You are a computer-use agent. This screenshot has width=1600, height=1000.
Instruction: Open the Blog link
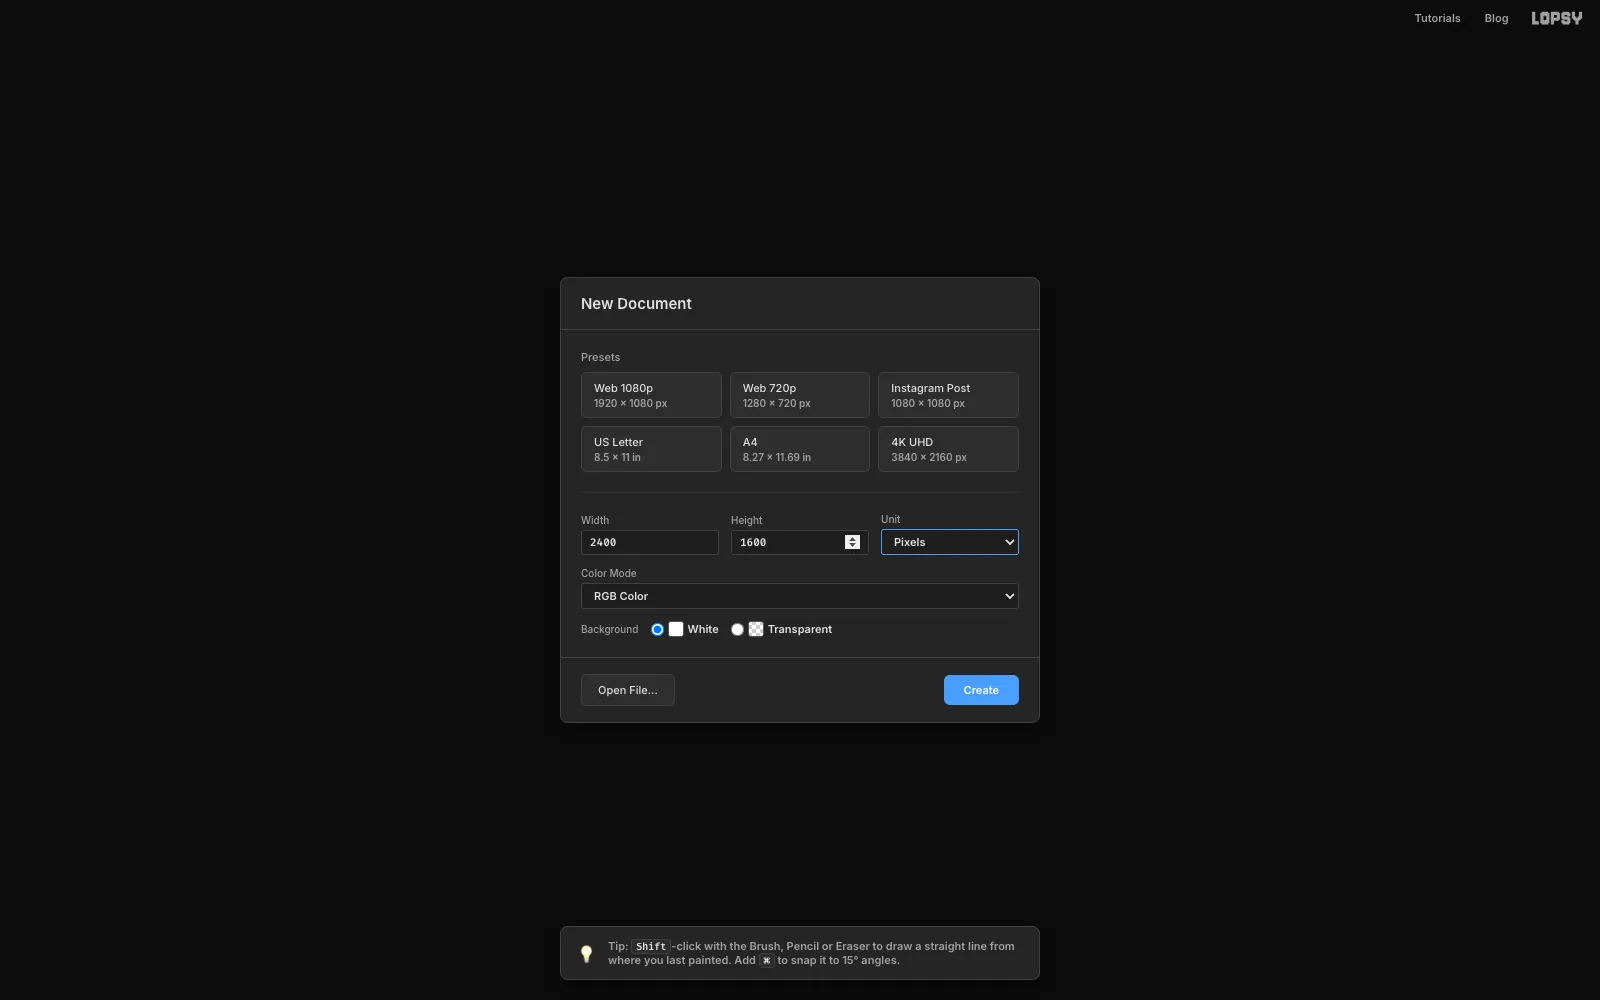pos(1496,18)
